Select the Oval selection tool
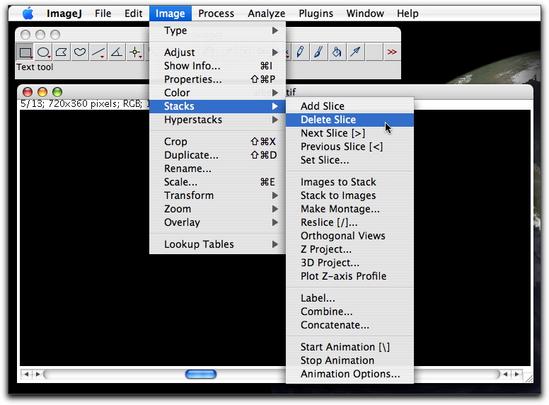The width and height of the screenshot is (549, 405). point(43,52)
